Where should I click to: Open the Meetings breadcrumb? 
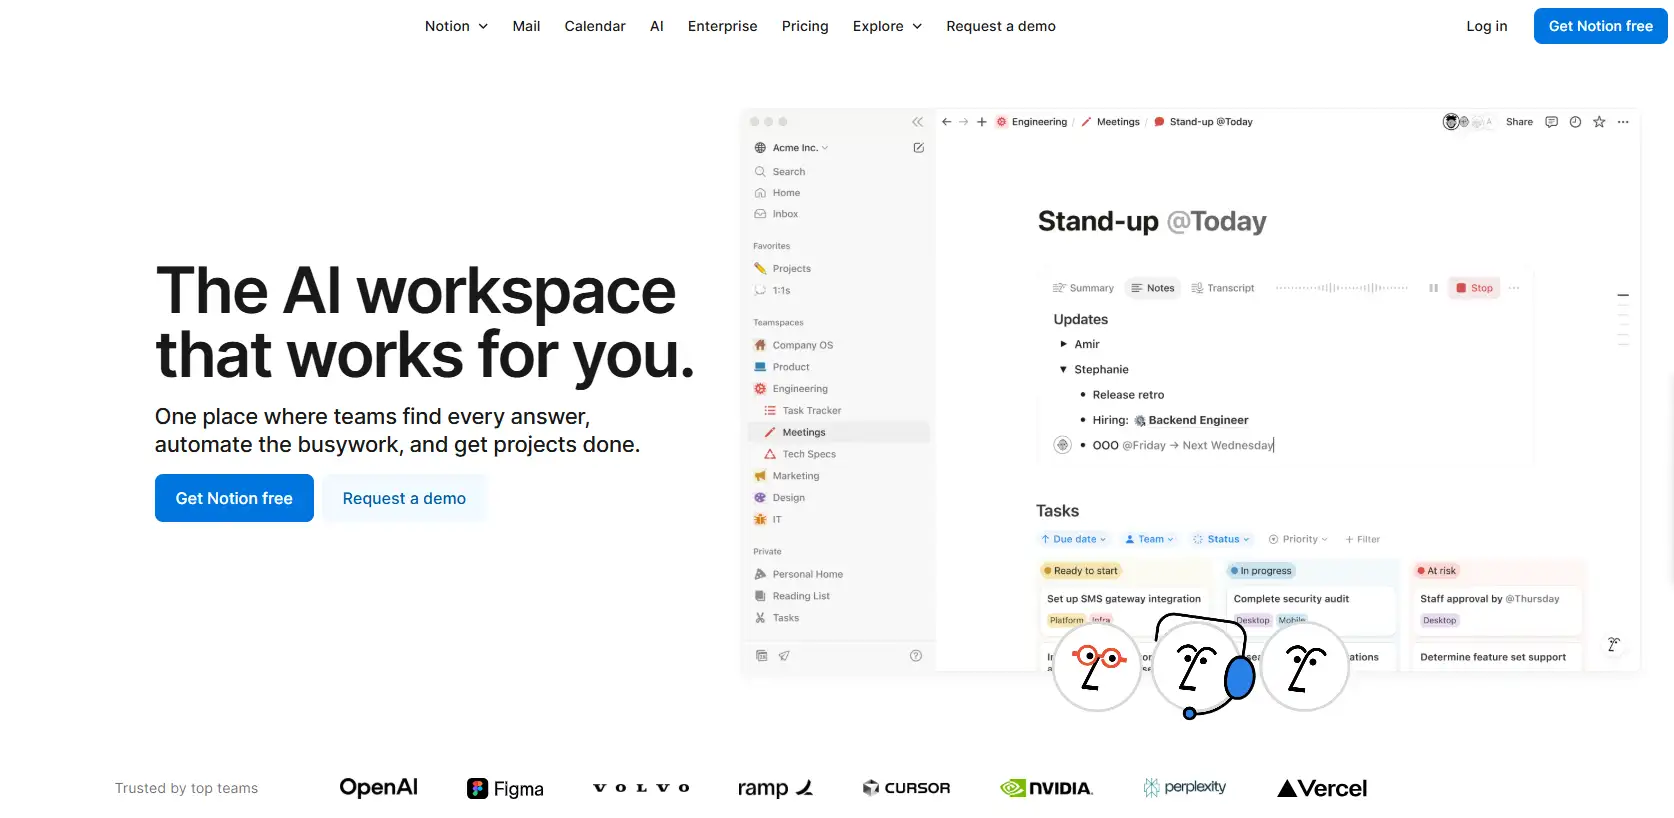1110,122
